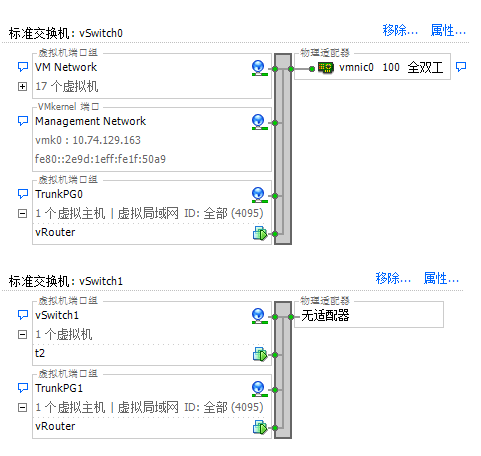Open 属性 properties for vSwitch0
This screenshot has height=456, width=481.
pyautogui.click(x=448, y=30)
